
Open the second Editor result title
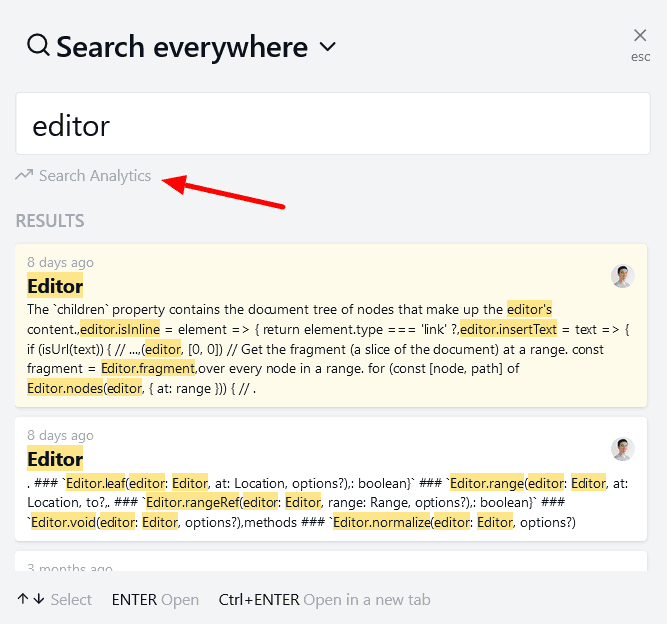point(55,459)
